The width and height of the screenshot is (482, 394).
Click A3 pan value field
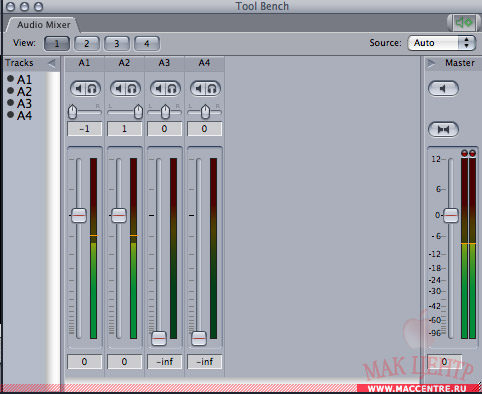(x=165, y=129)
